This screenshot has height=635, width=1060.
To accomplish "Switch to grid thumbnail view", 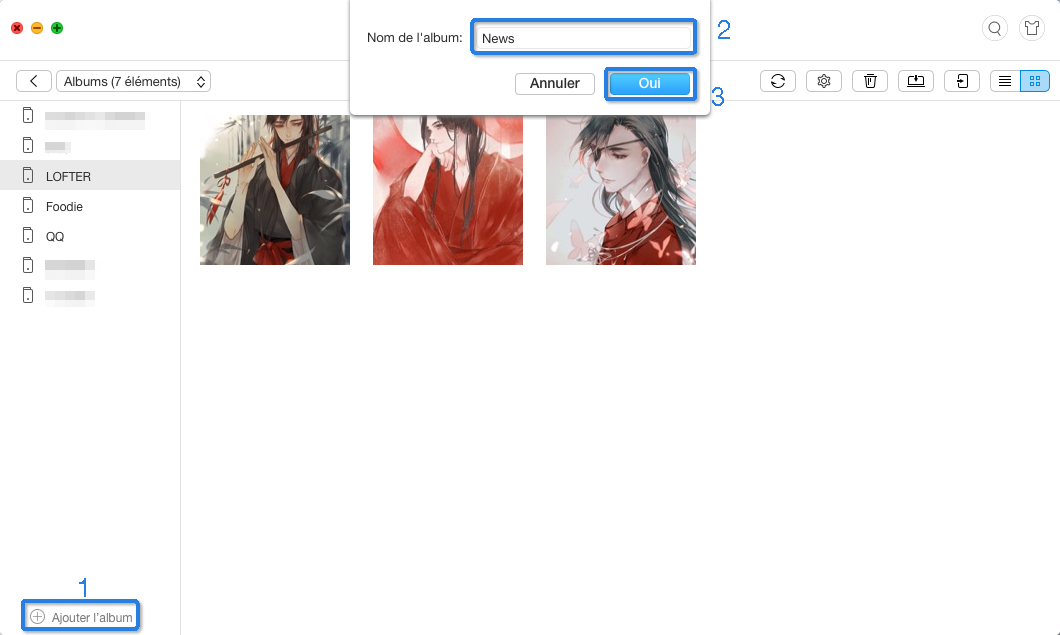I will (x=1035, y=81).
